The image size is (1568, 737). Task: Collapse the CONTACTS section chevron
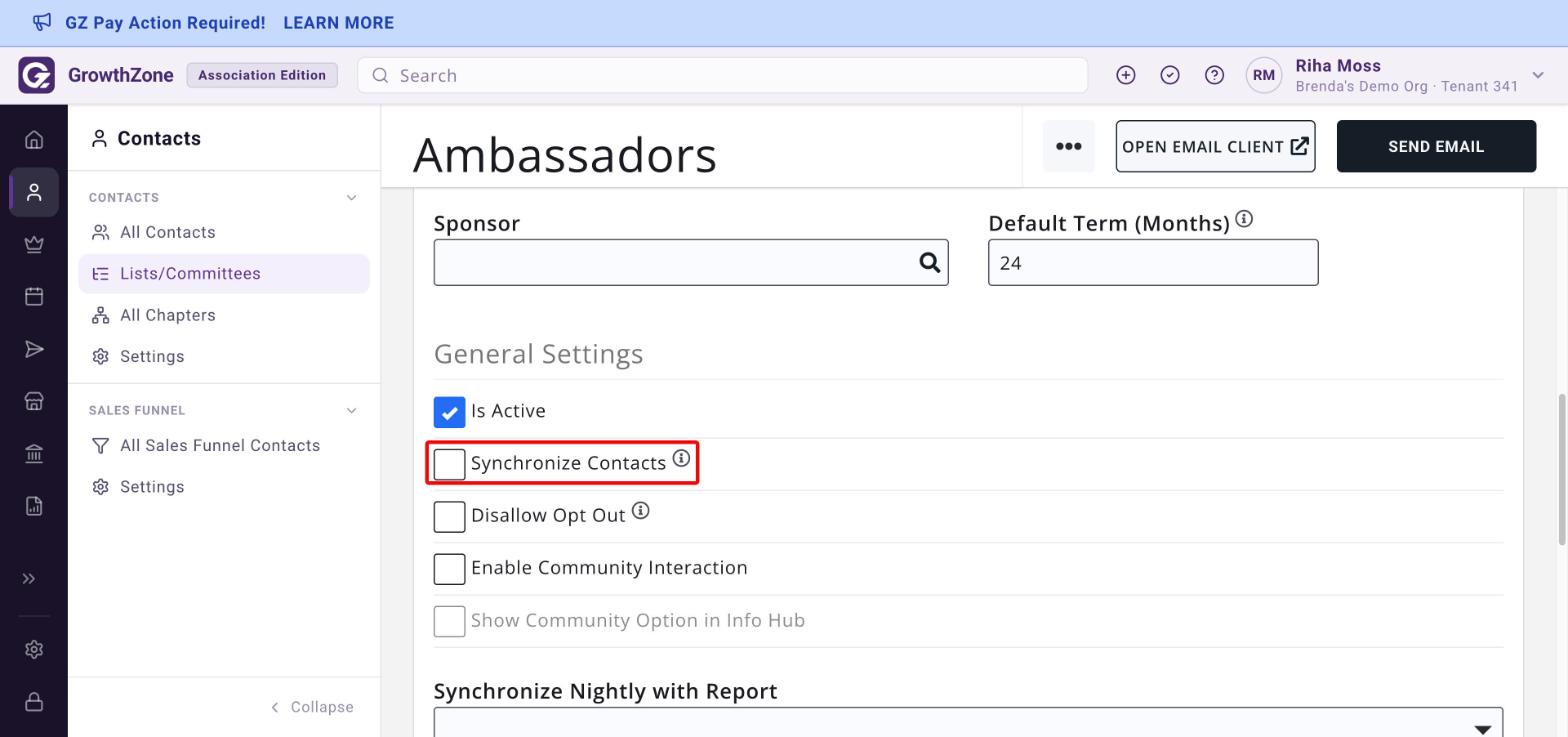click(351, 198)
